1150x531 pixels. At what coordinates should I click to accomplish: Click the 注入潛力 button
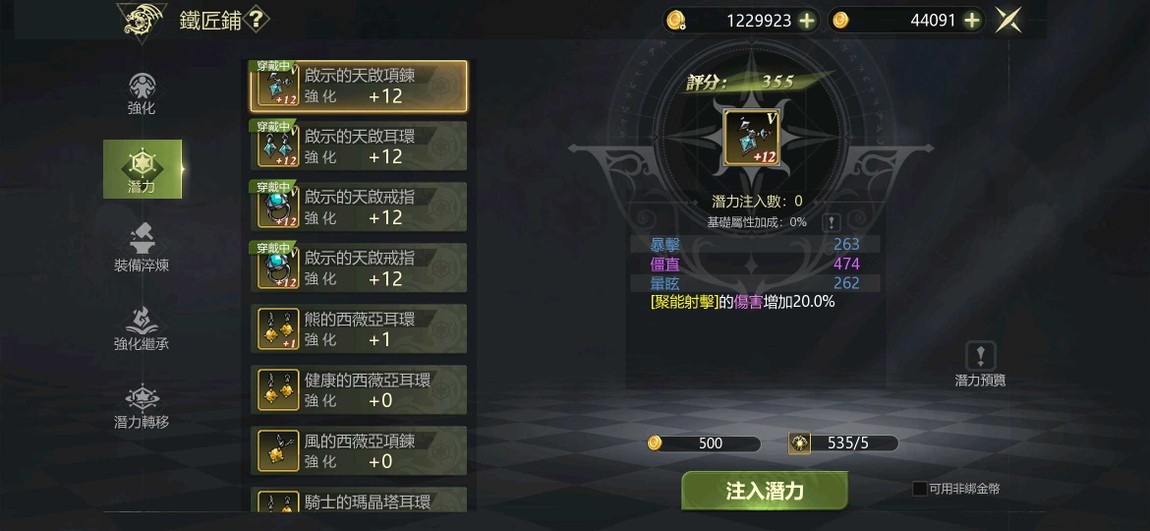[764, 491]
